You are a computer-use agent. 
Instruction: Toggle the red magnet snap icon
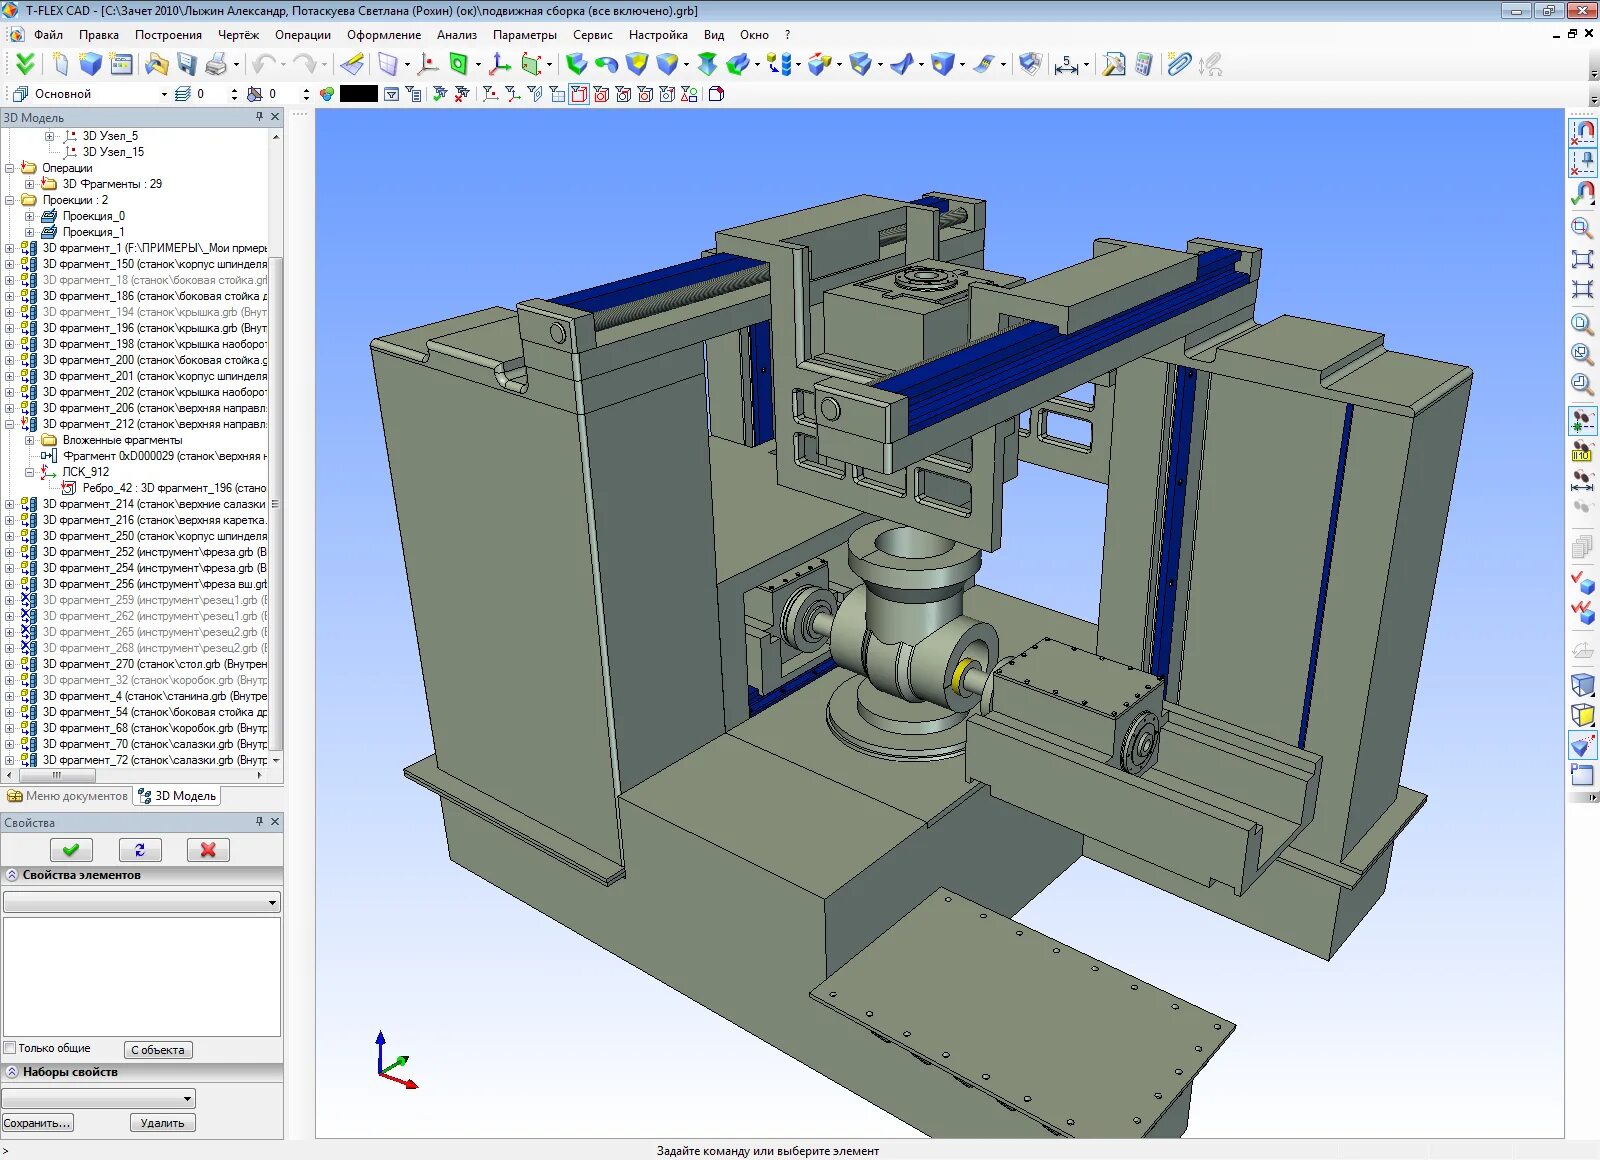[1583, 132]
